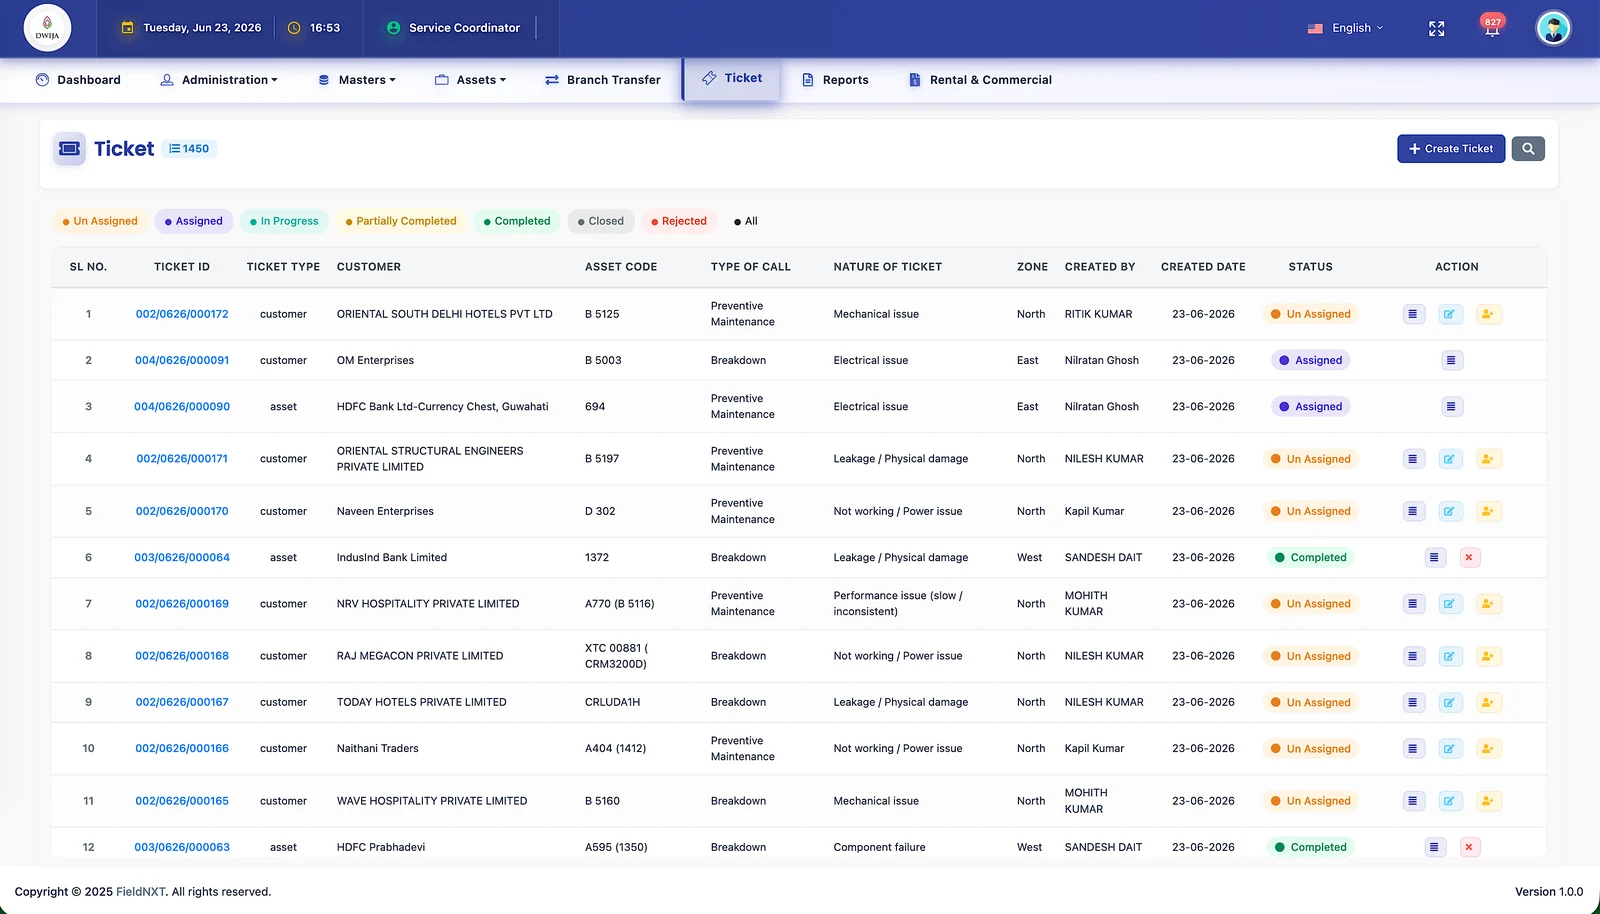View details icon for ticket 004/0626/000091
The image size is (1600, 914).
1451,360
